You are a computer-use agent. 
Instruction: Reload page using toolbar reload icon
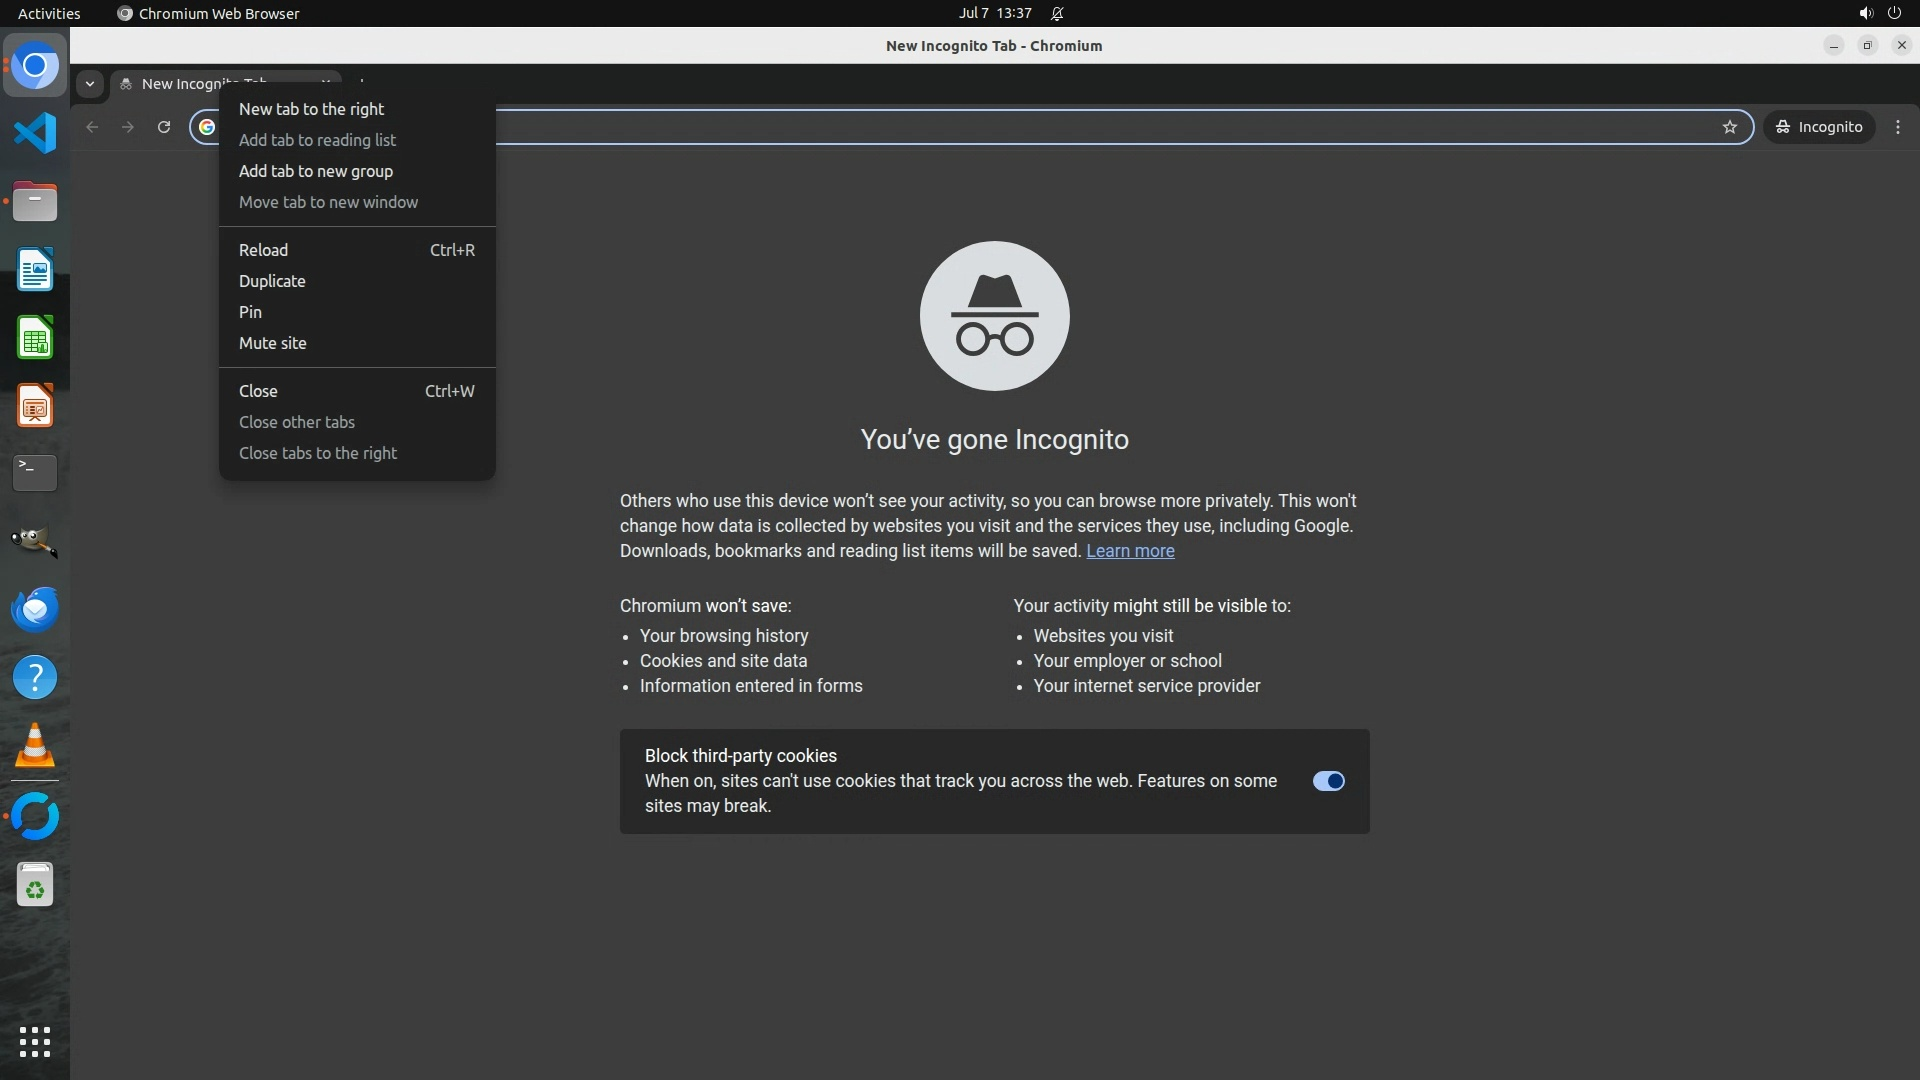pos(164,127)
